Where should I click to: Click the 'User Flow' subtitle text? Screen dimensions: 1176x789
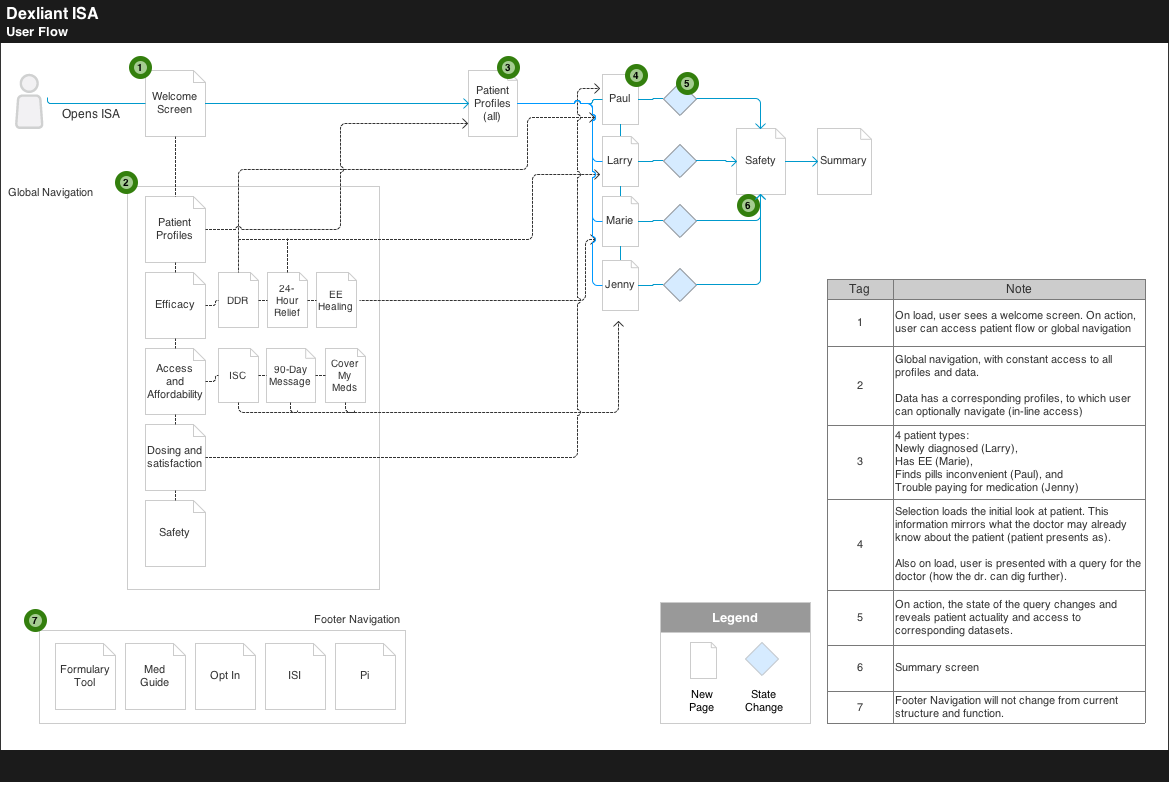(38, 32)
